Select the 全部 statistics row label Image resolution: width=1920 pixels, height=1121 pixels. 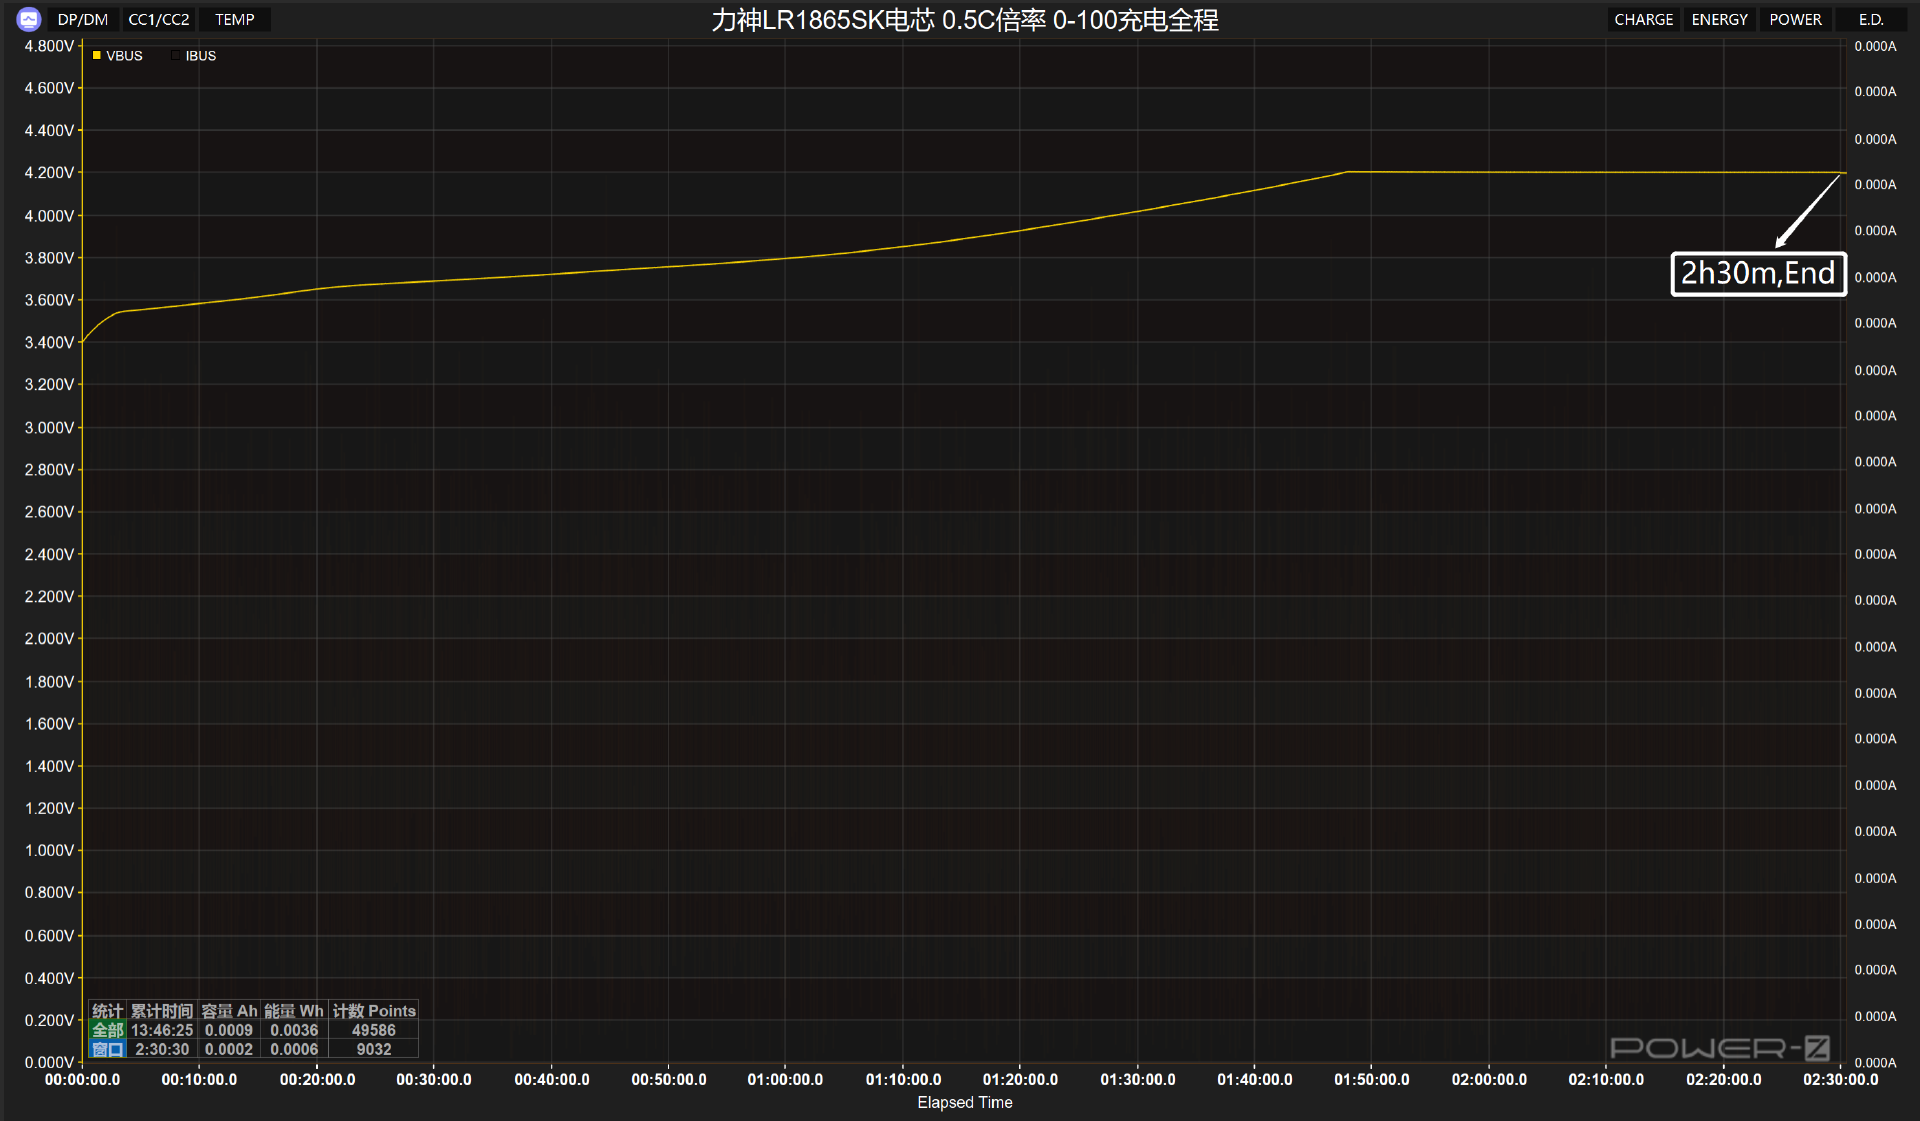click(108, 1030)
